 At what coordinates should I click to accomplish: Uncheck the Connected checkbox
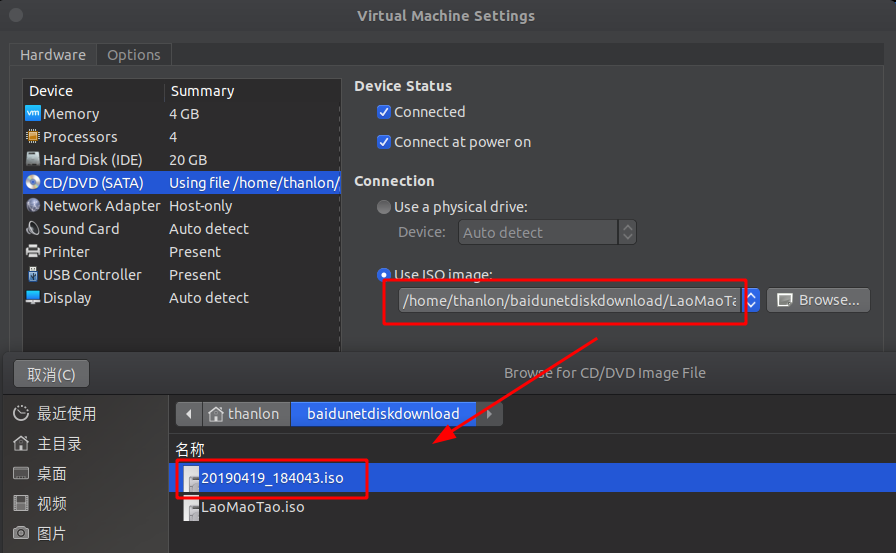click(x=384, y=112)
